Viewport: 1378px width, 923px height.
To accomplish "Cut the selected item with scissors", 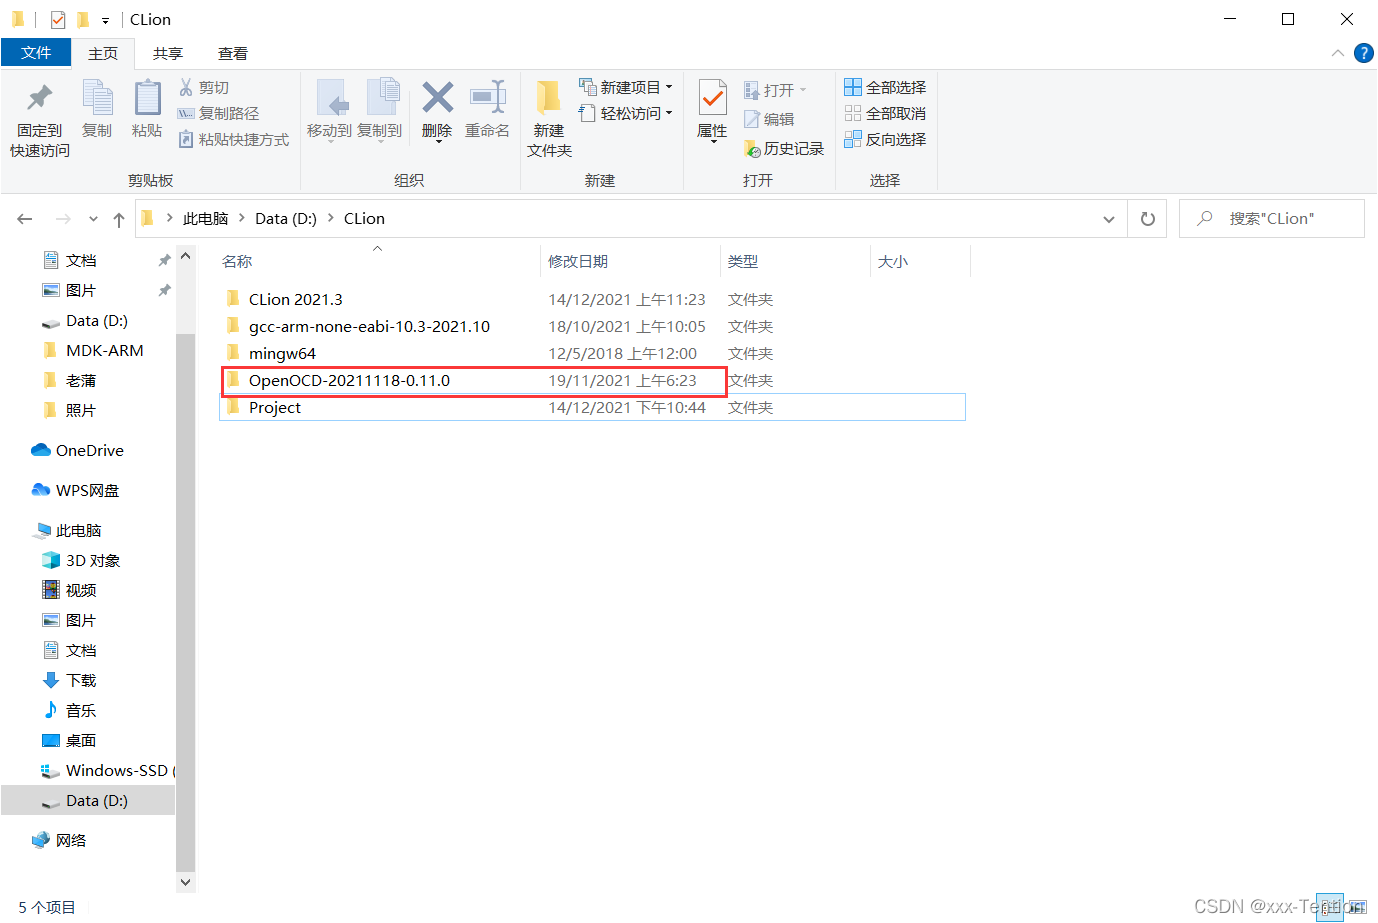I will point(204,88).
